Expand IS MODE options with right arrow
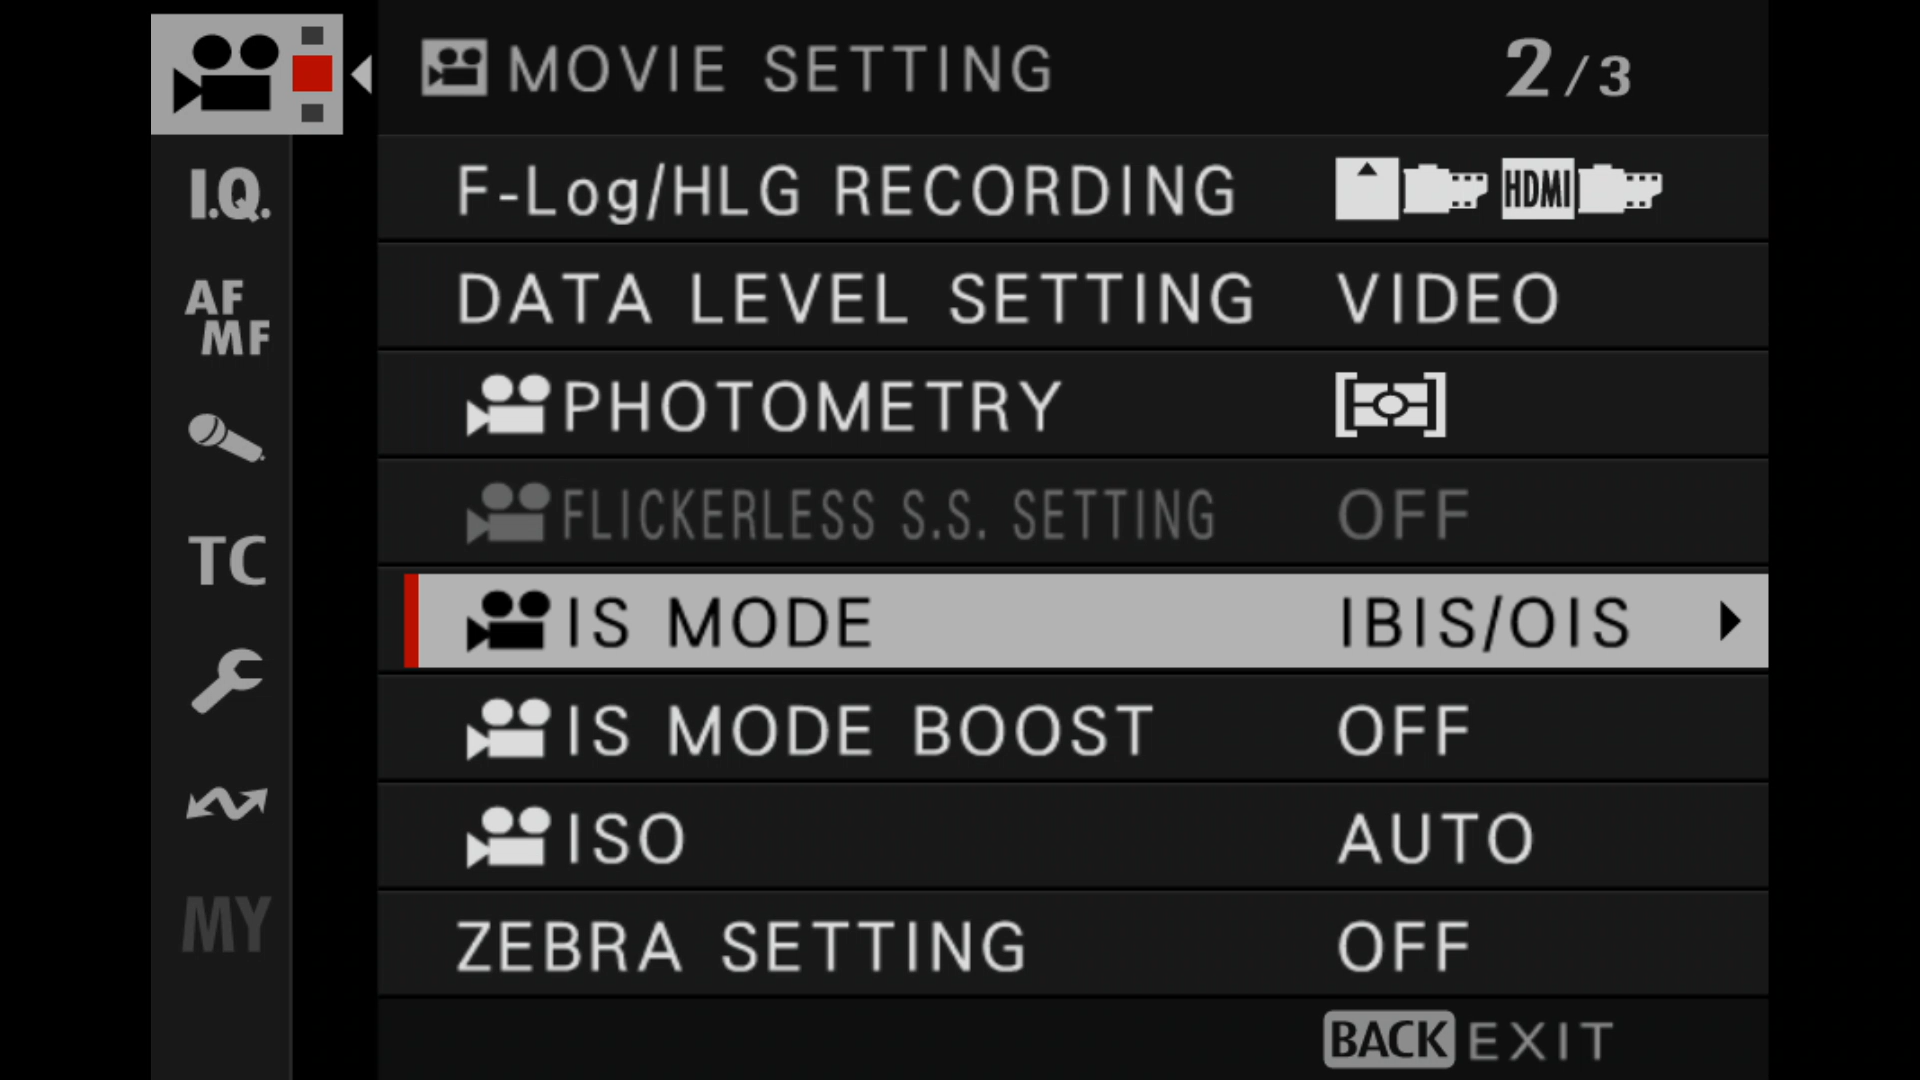Image resolution: width=1920 pixels, height=1080 pixels. click(1730, 621)
